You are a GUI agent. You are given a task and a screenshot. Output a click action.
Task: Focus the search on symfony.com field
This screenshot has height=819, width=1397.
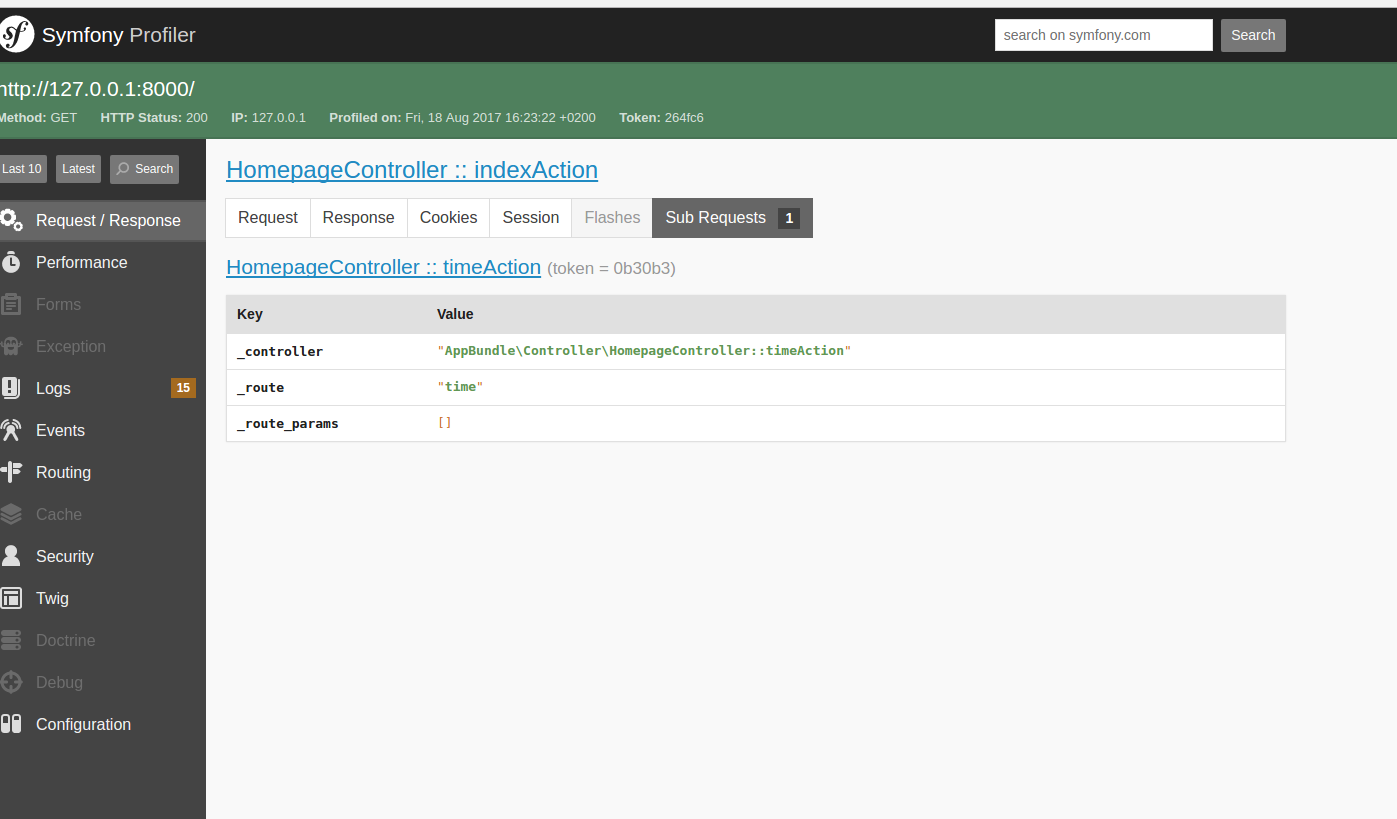[x=1104, y=35]
